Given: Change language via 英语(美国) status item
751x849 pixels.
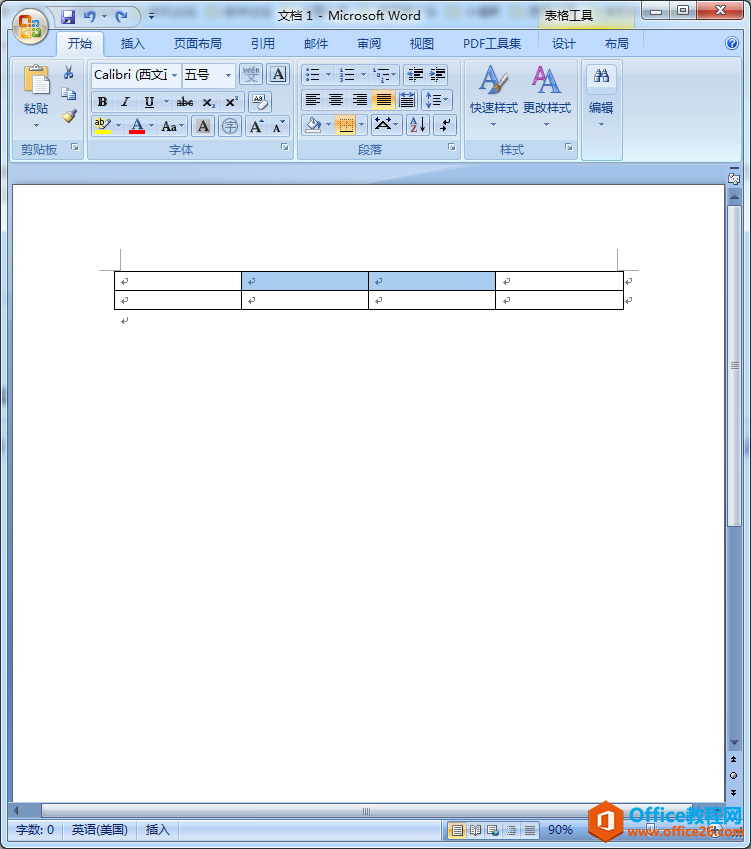Looking at the screenshot, I should (100, 830).
